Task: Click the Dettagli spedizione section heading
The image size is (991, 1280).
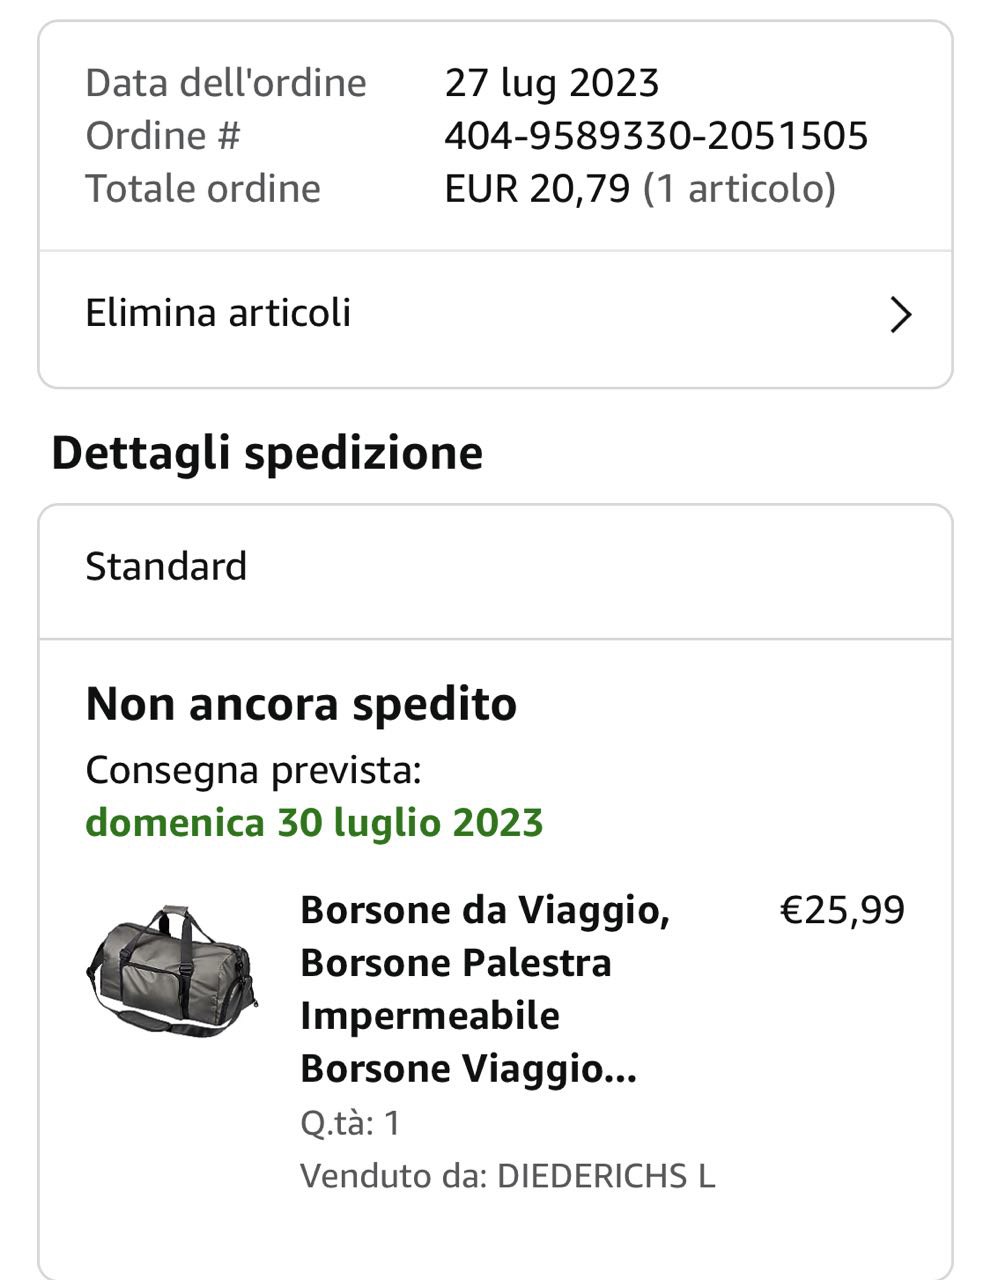Action: (267, 453)
